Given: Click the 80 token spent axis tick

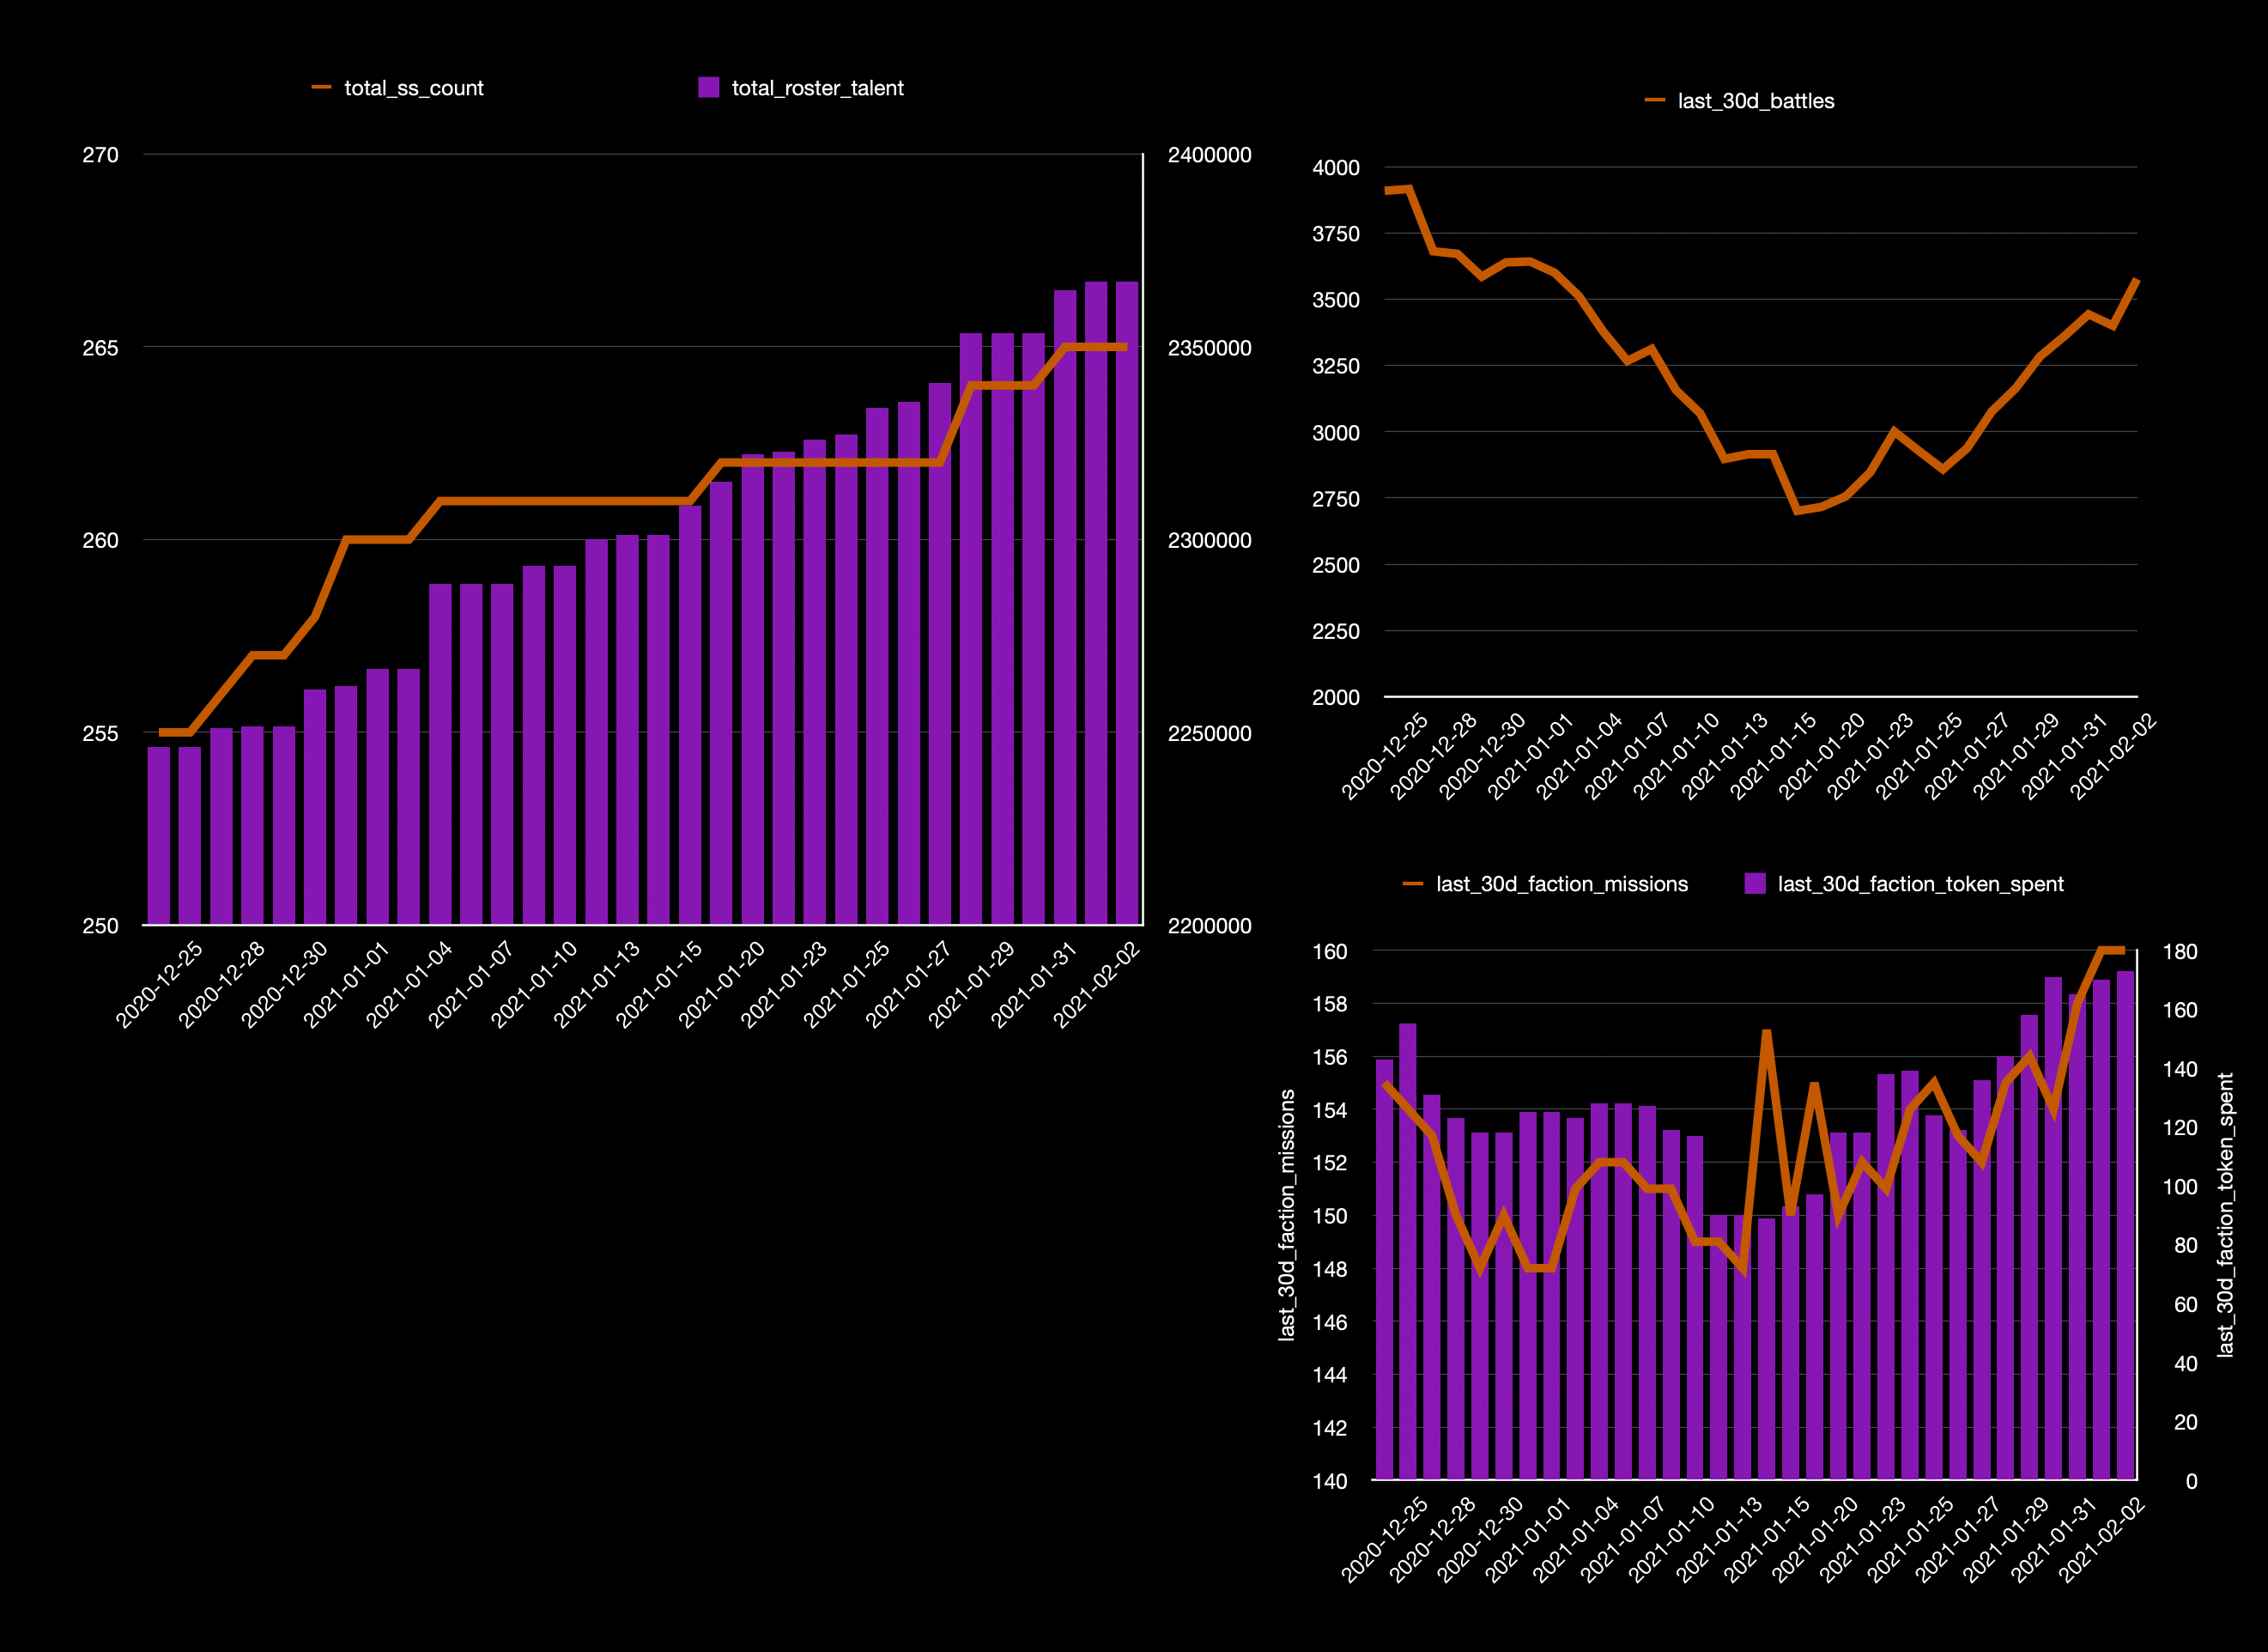Looking at the screenshot, I should coord(2186,1246).
